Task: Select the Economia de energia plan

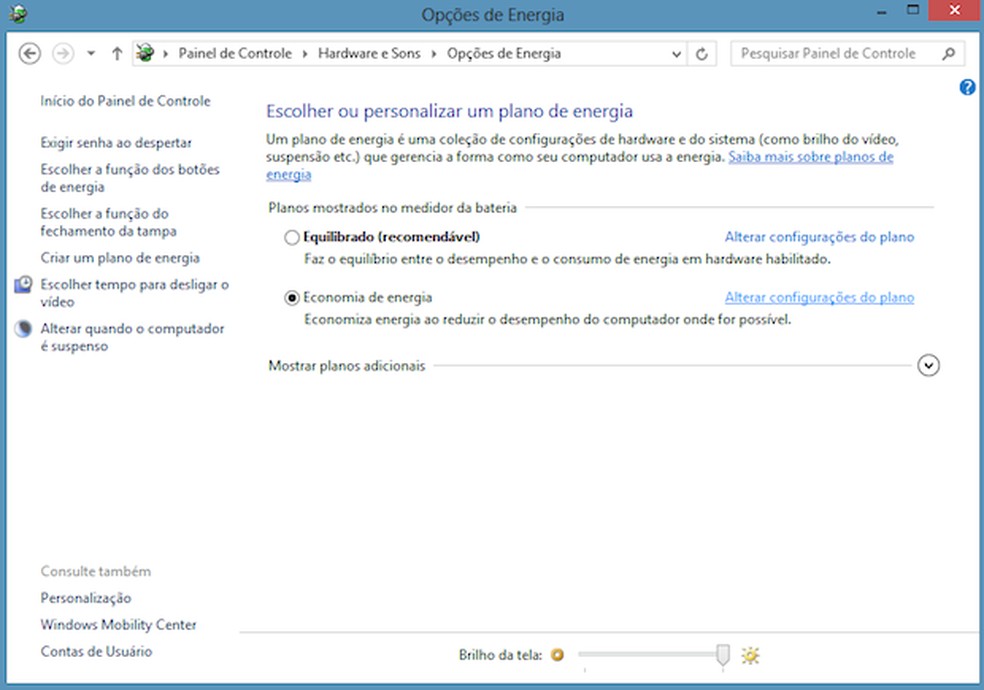Action: pos(292,298)
